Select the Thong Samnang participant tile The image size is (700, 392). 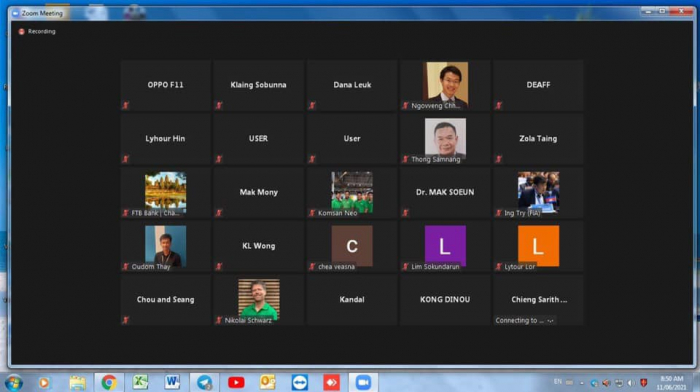[445, 139]
